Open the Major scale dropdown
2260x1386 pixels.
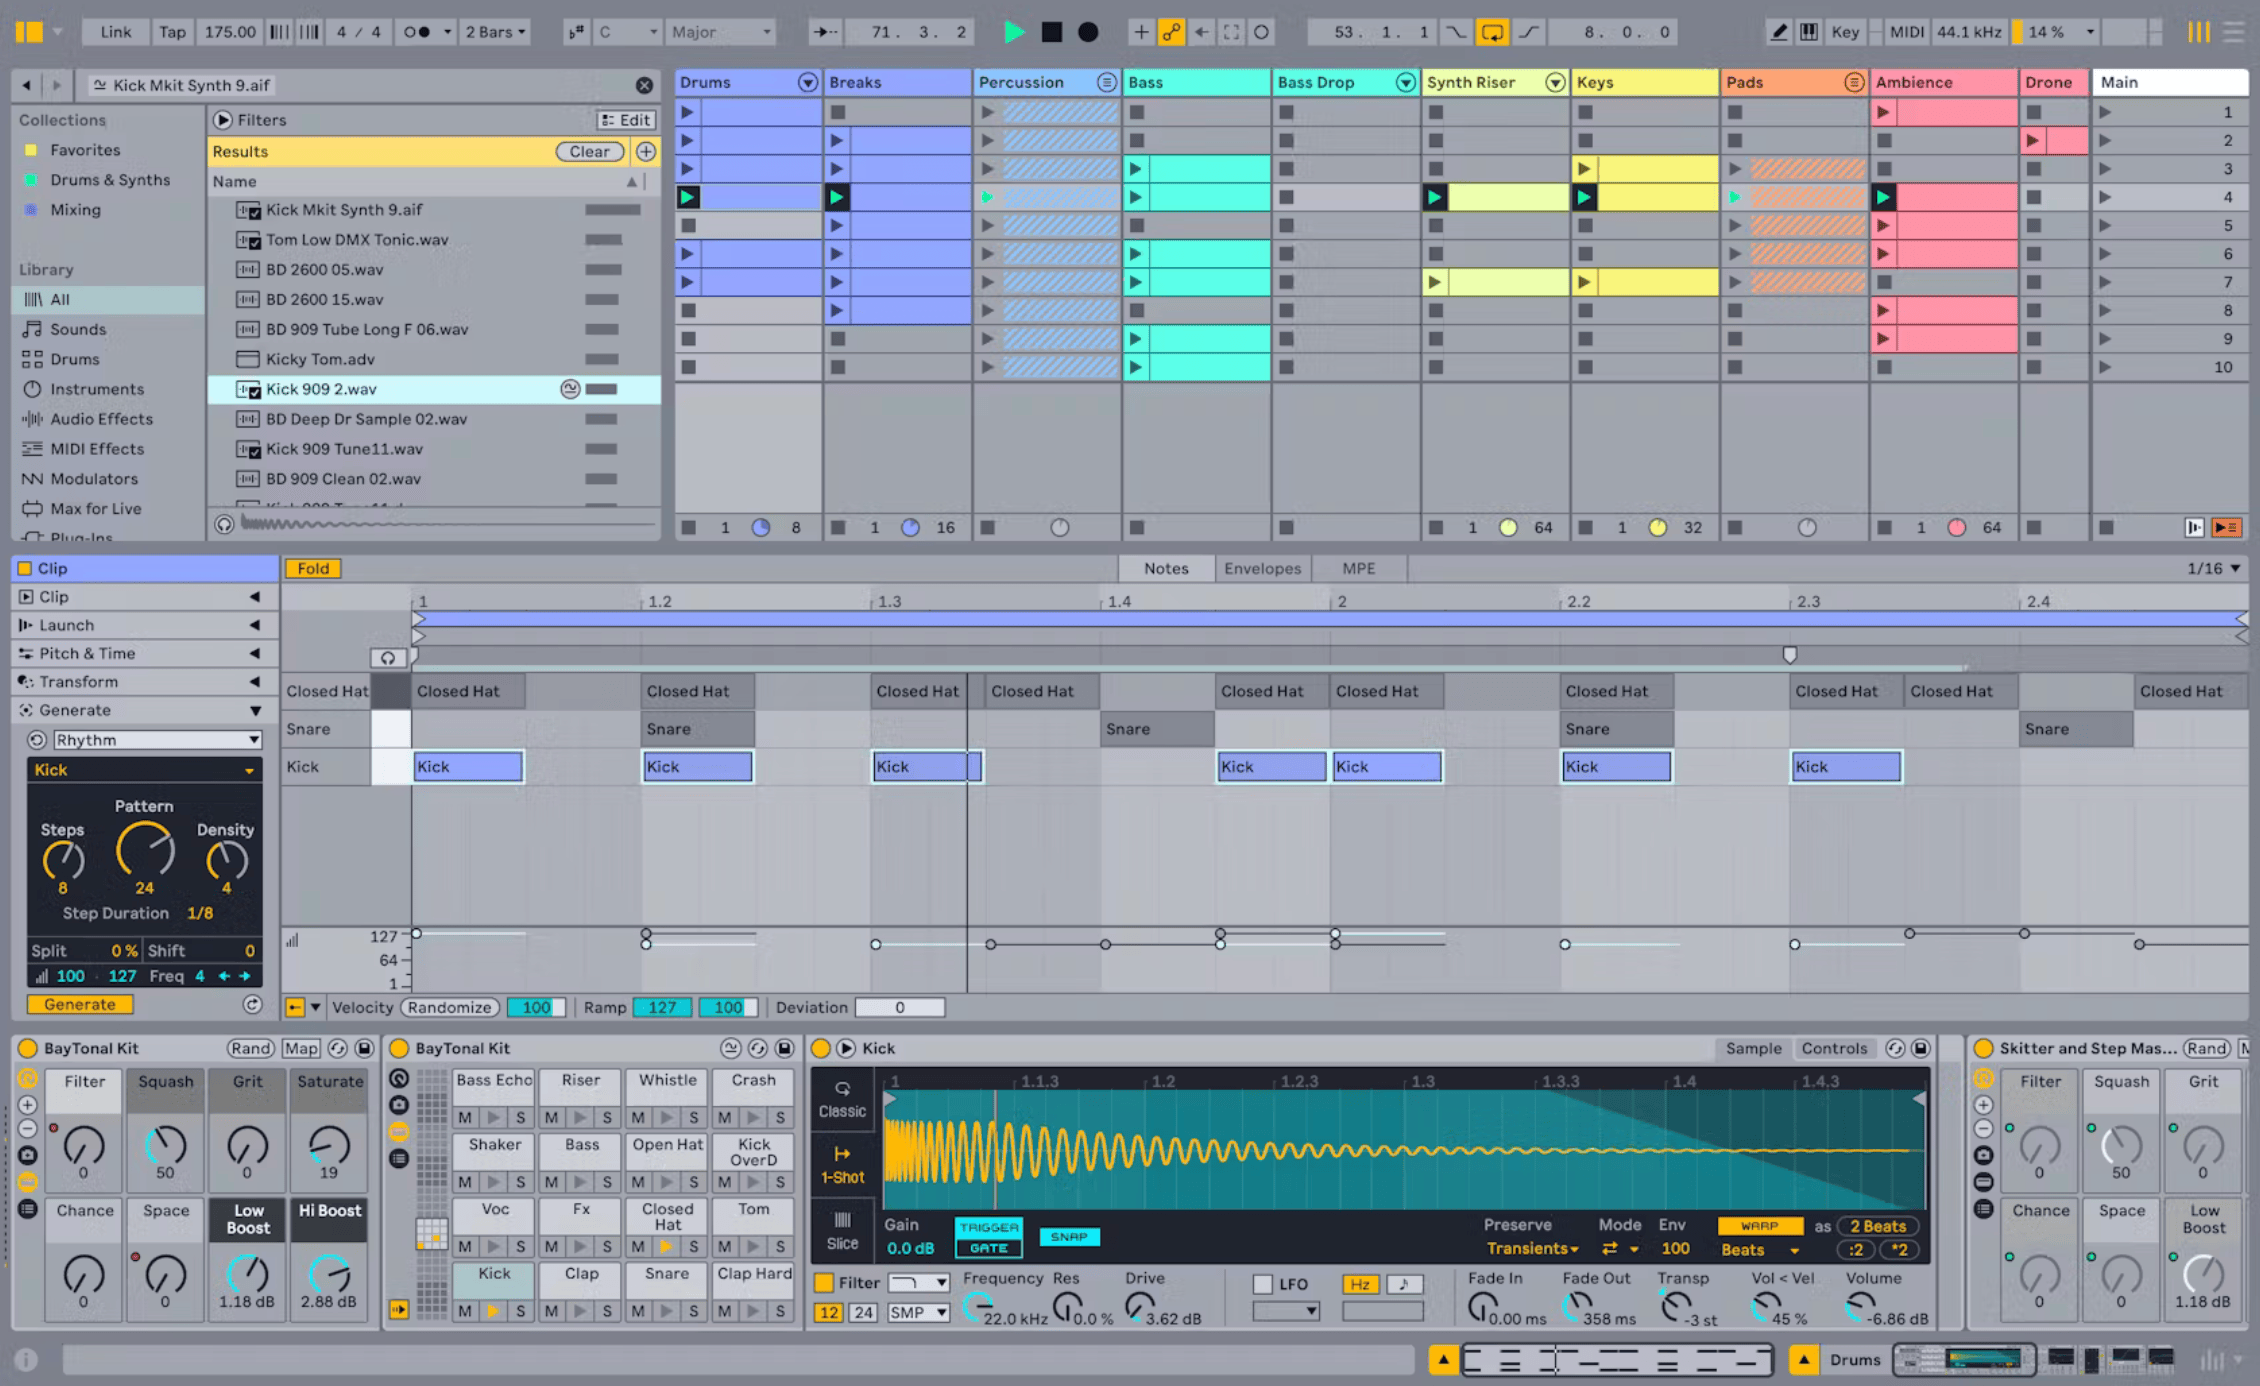[720, 31]
